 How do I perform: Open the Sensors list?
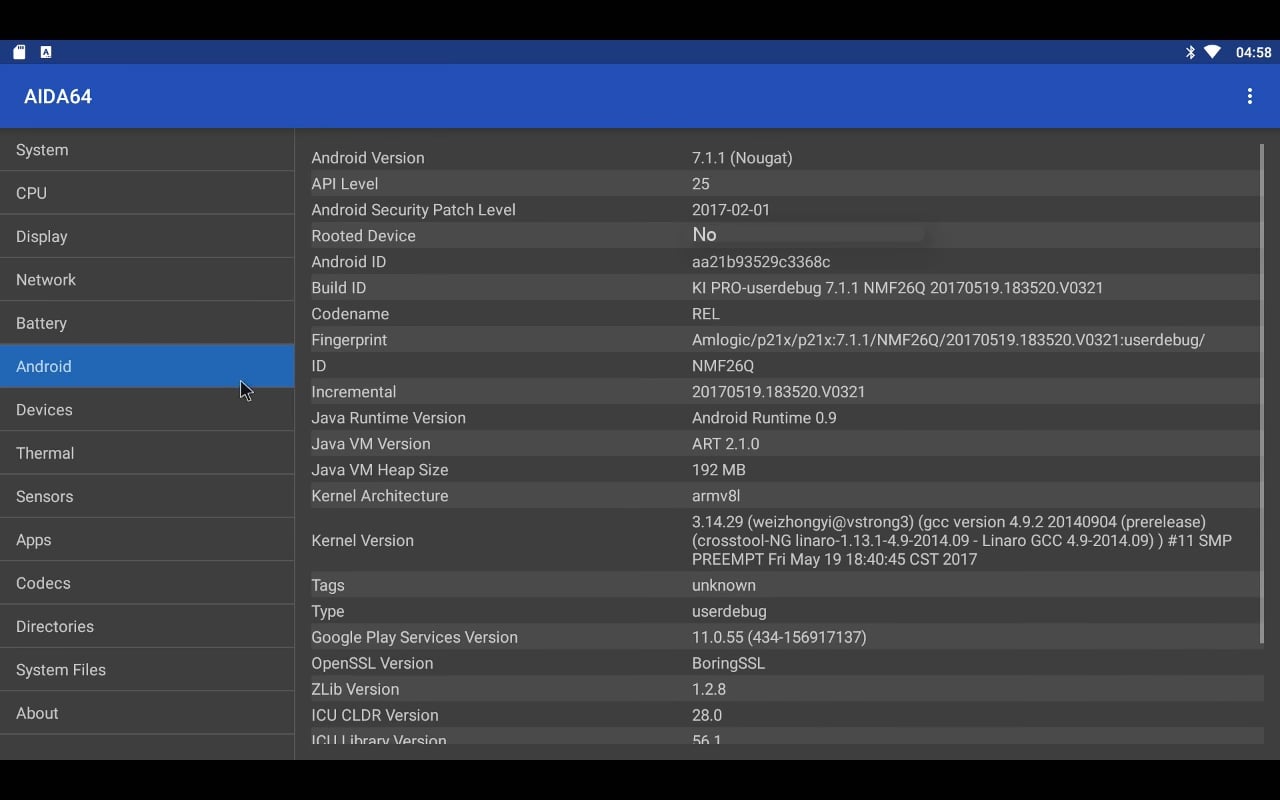tap(147, 496)
